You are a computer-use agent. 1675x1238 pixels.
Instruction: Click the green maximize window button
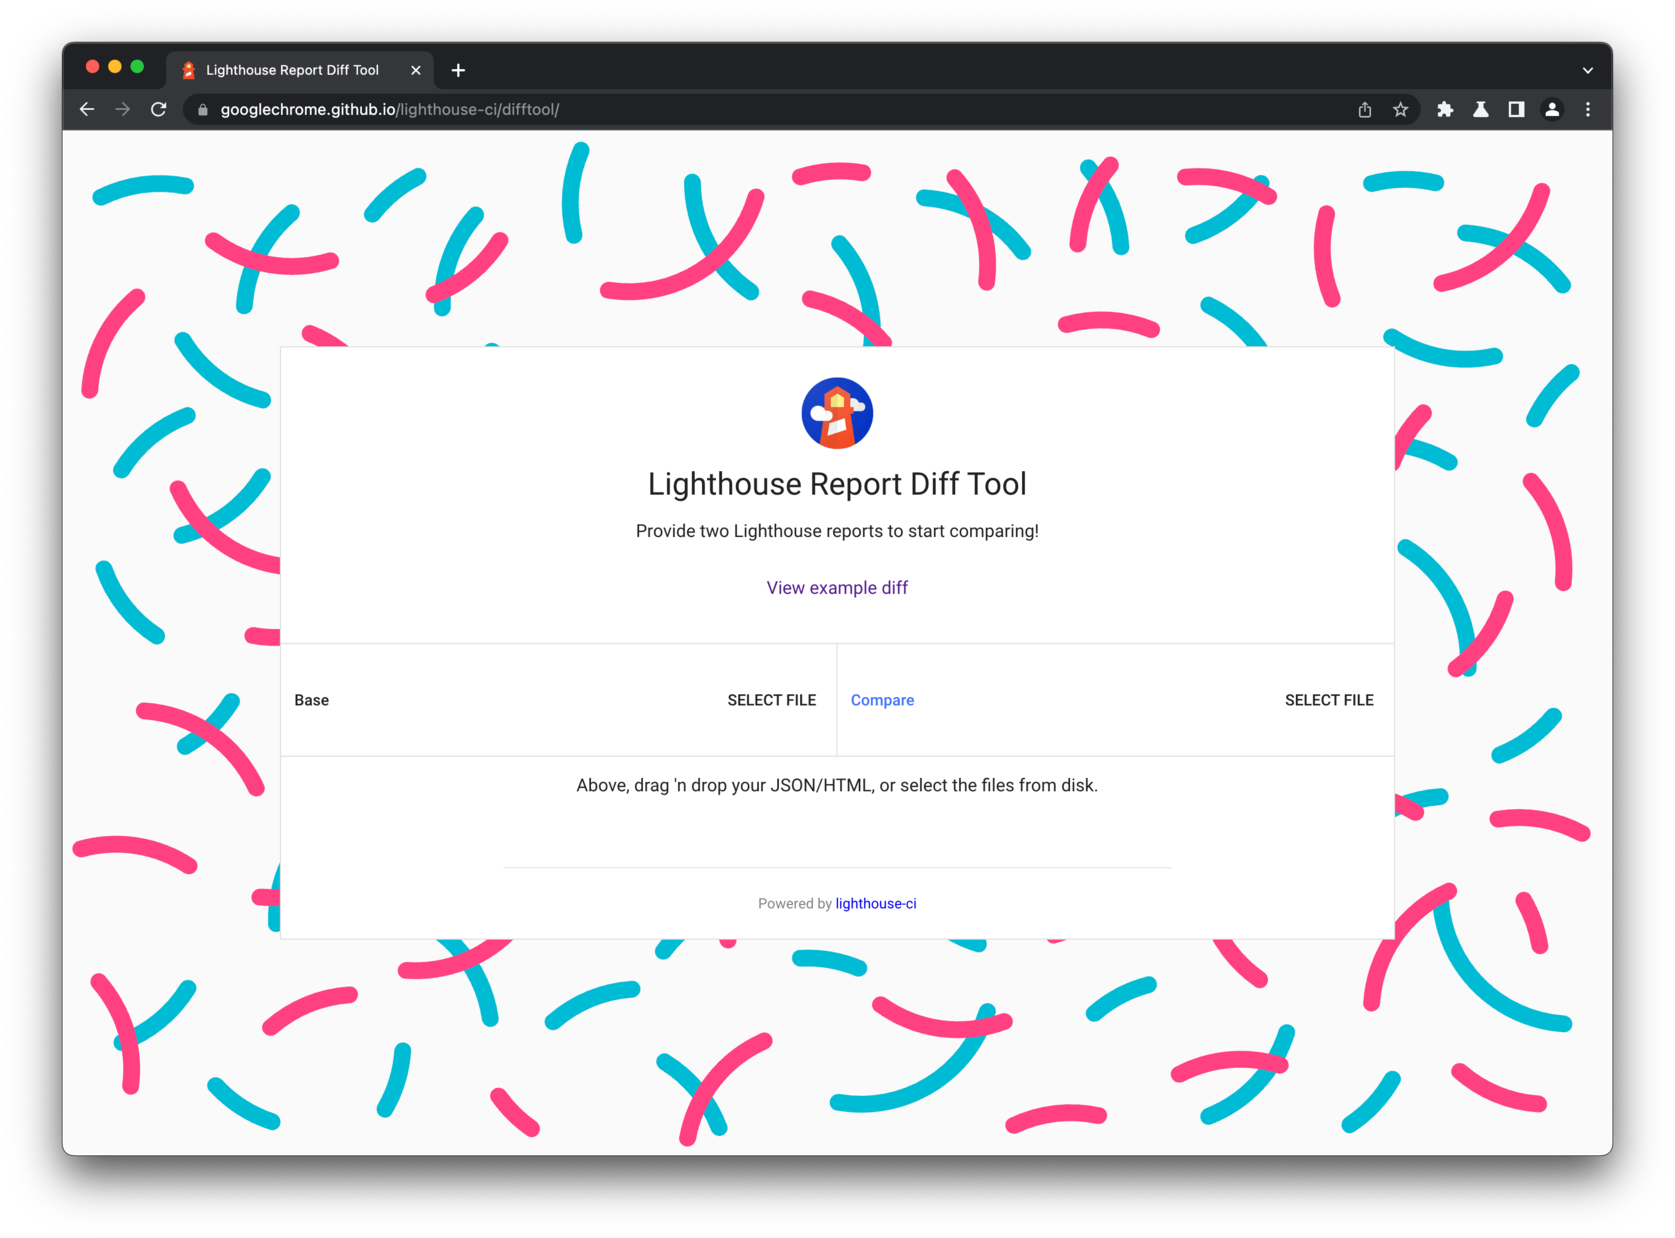(x=137, y=67)
